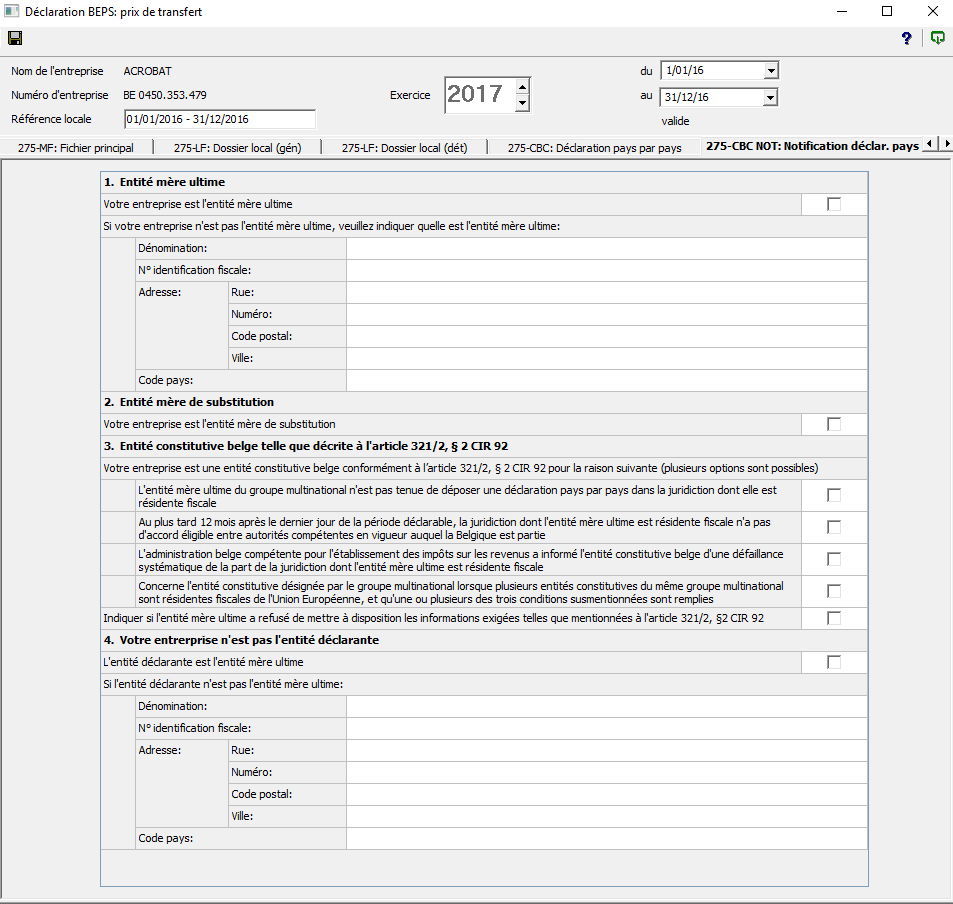Select the 275-CBC: Déclaration pays par pays tab

tap(594, 148)
